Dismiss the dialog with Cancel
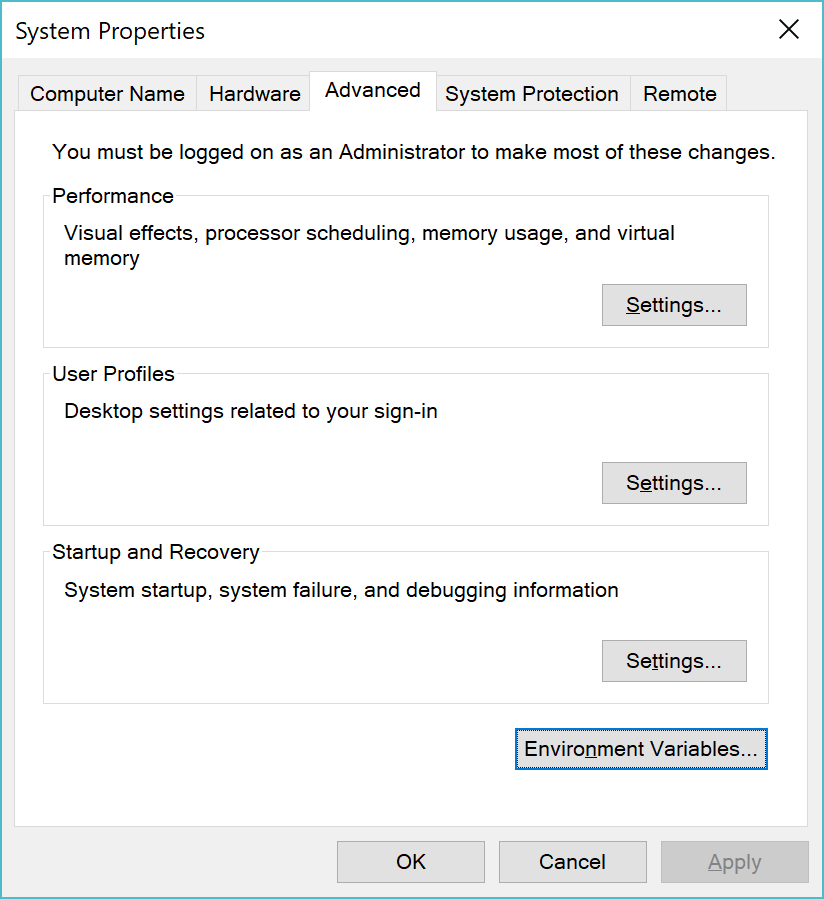824x899 pixels. coord(572,861)
